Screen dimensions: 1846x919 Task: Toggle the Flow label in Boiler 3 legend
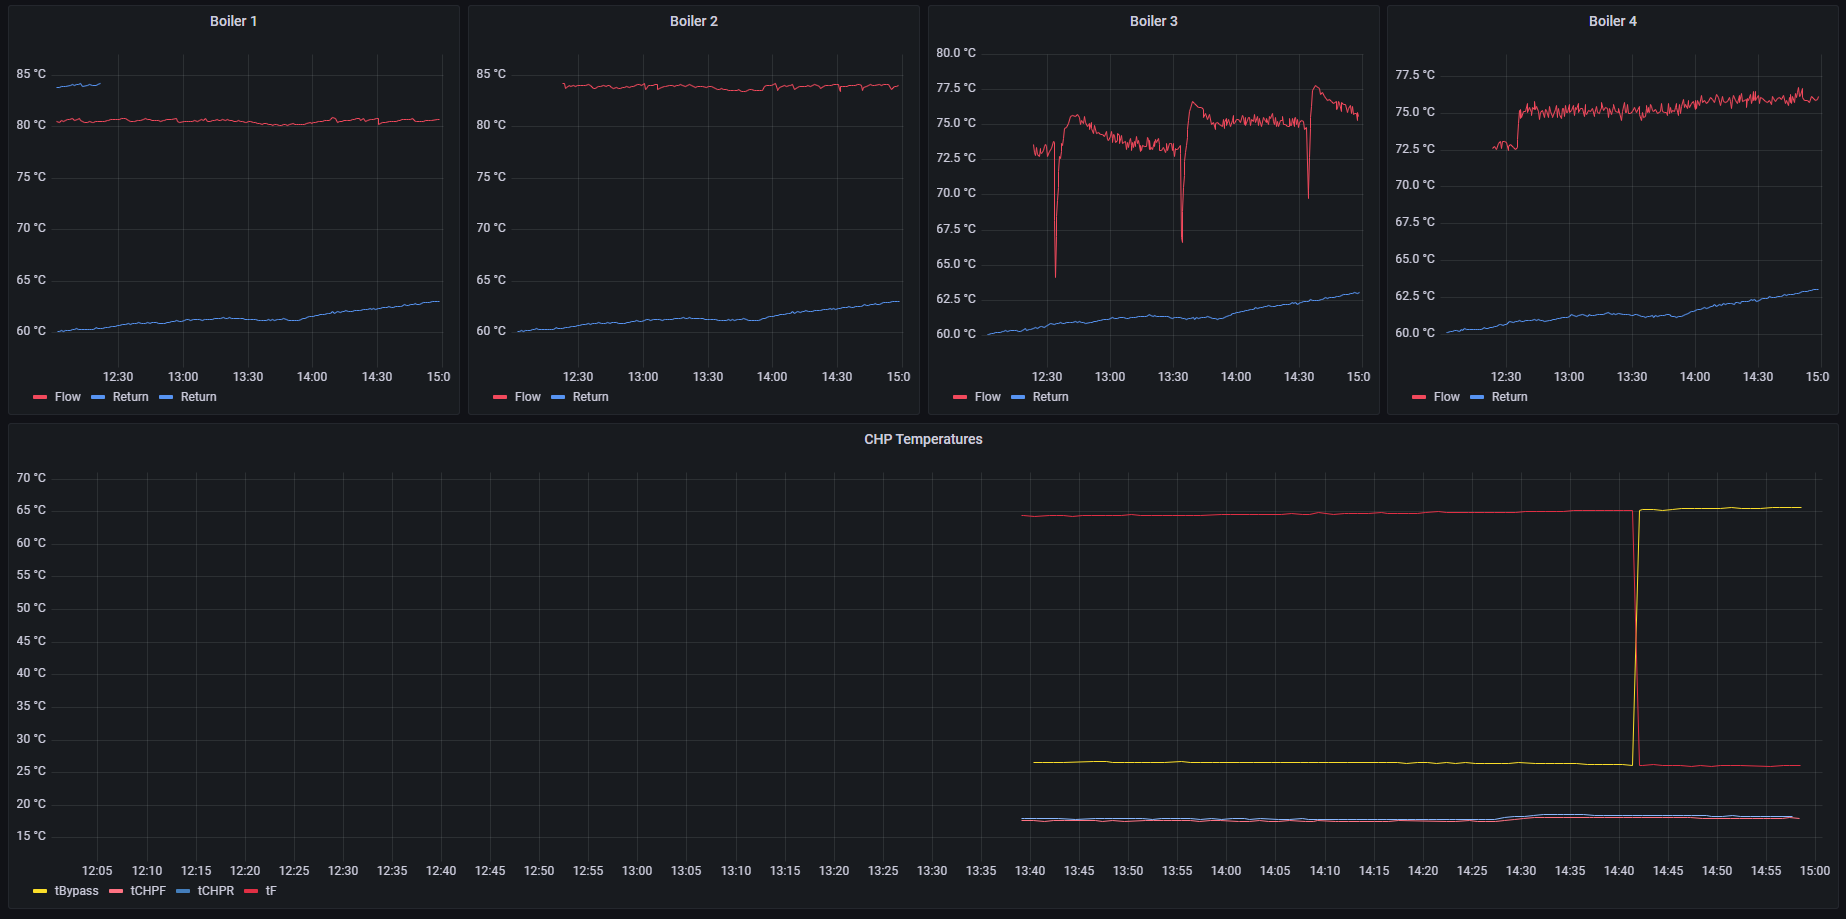tap(987, 397)
